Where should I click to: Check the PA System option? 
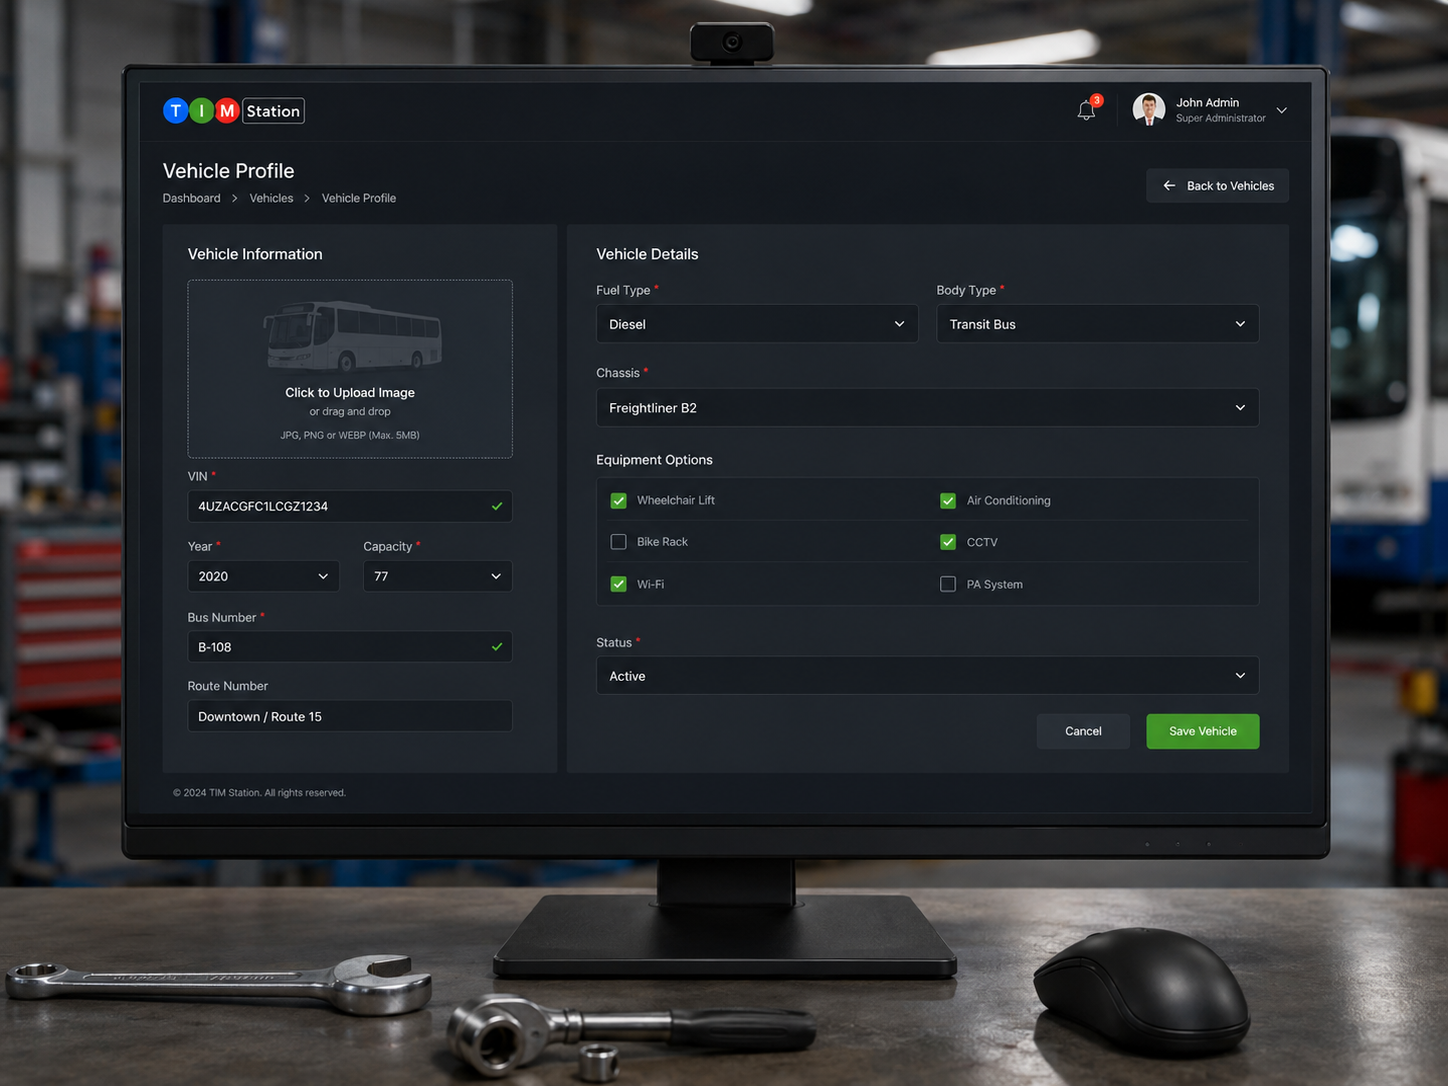click(x=948, y=584)
